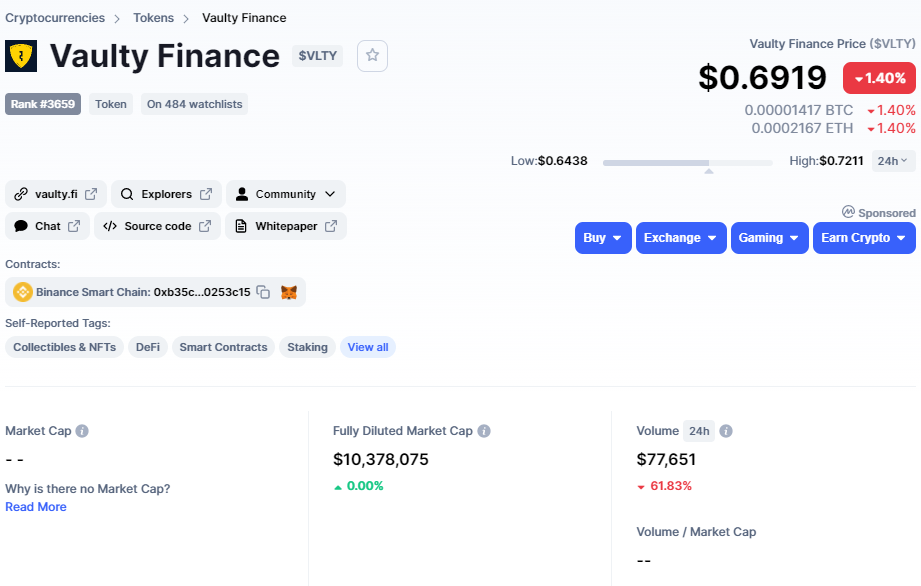Click the Token badge
Image resolution: width=921 pixels, height=586 pixels.
pos(111,104)
